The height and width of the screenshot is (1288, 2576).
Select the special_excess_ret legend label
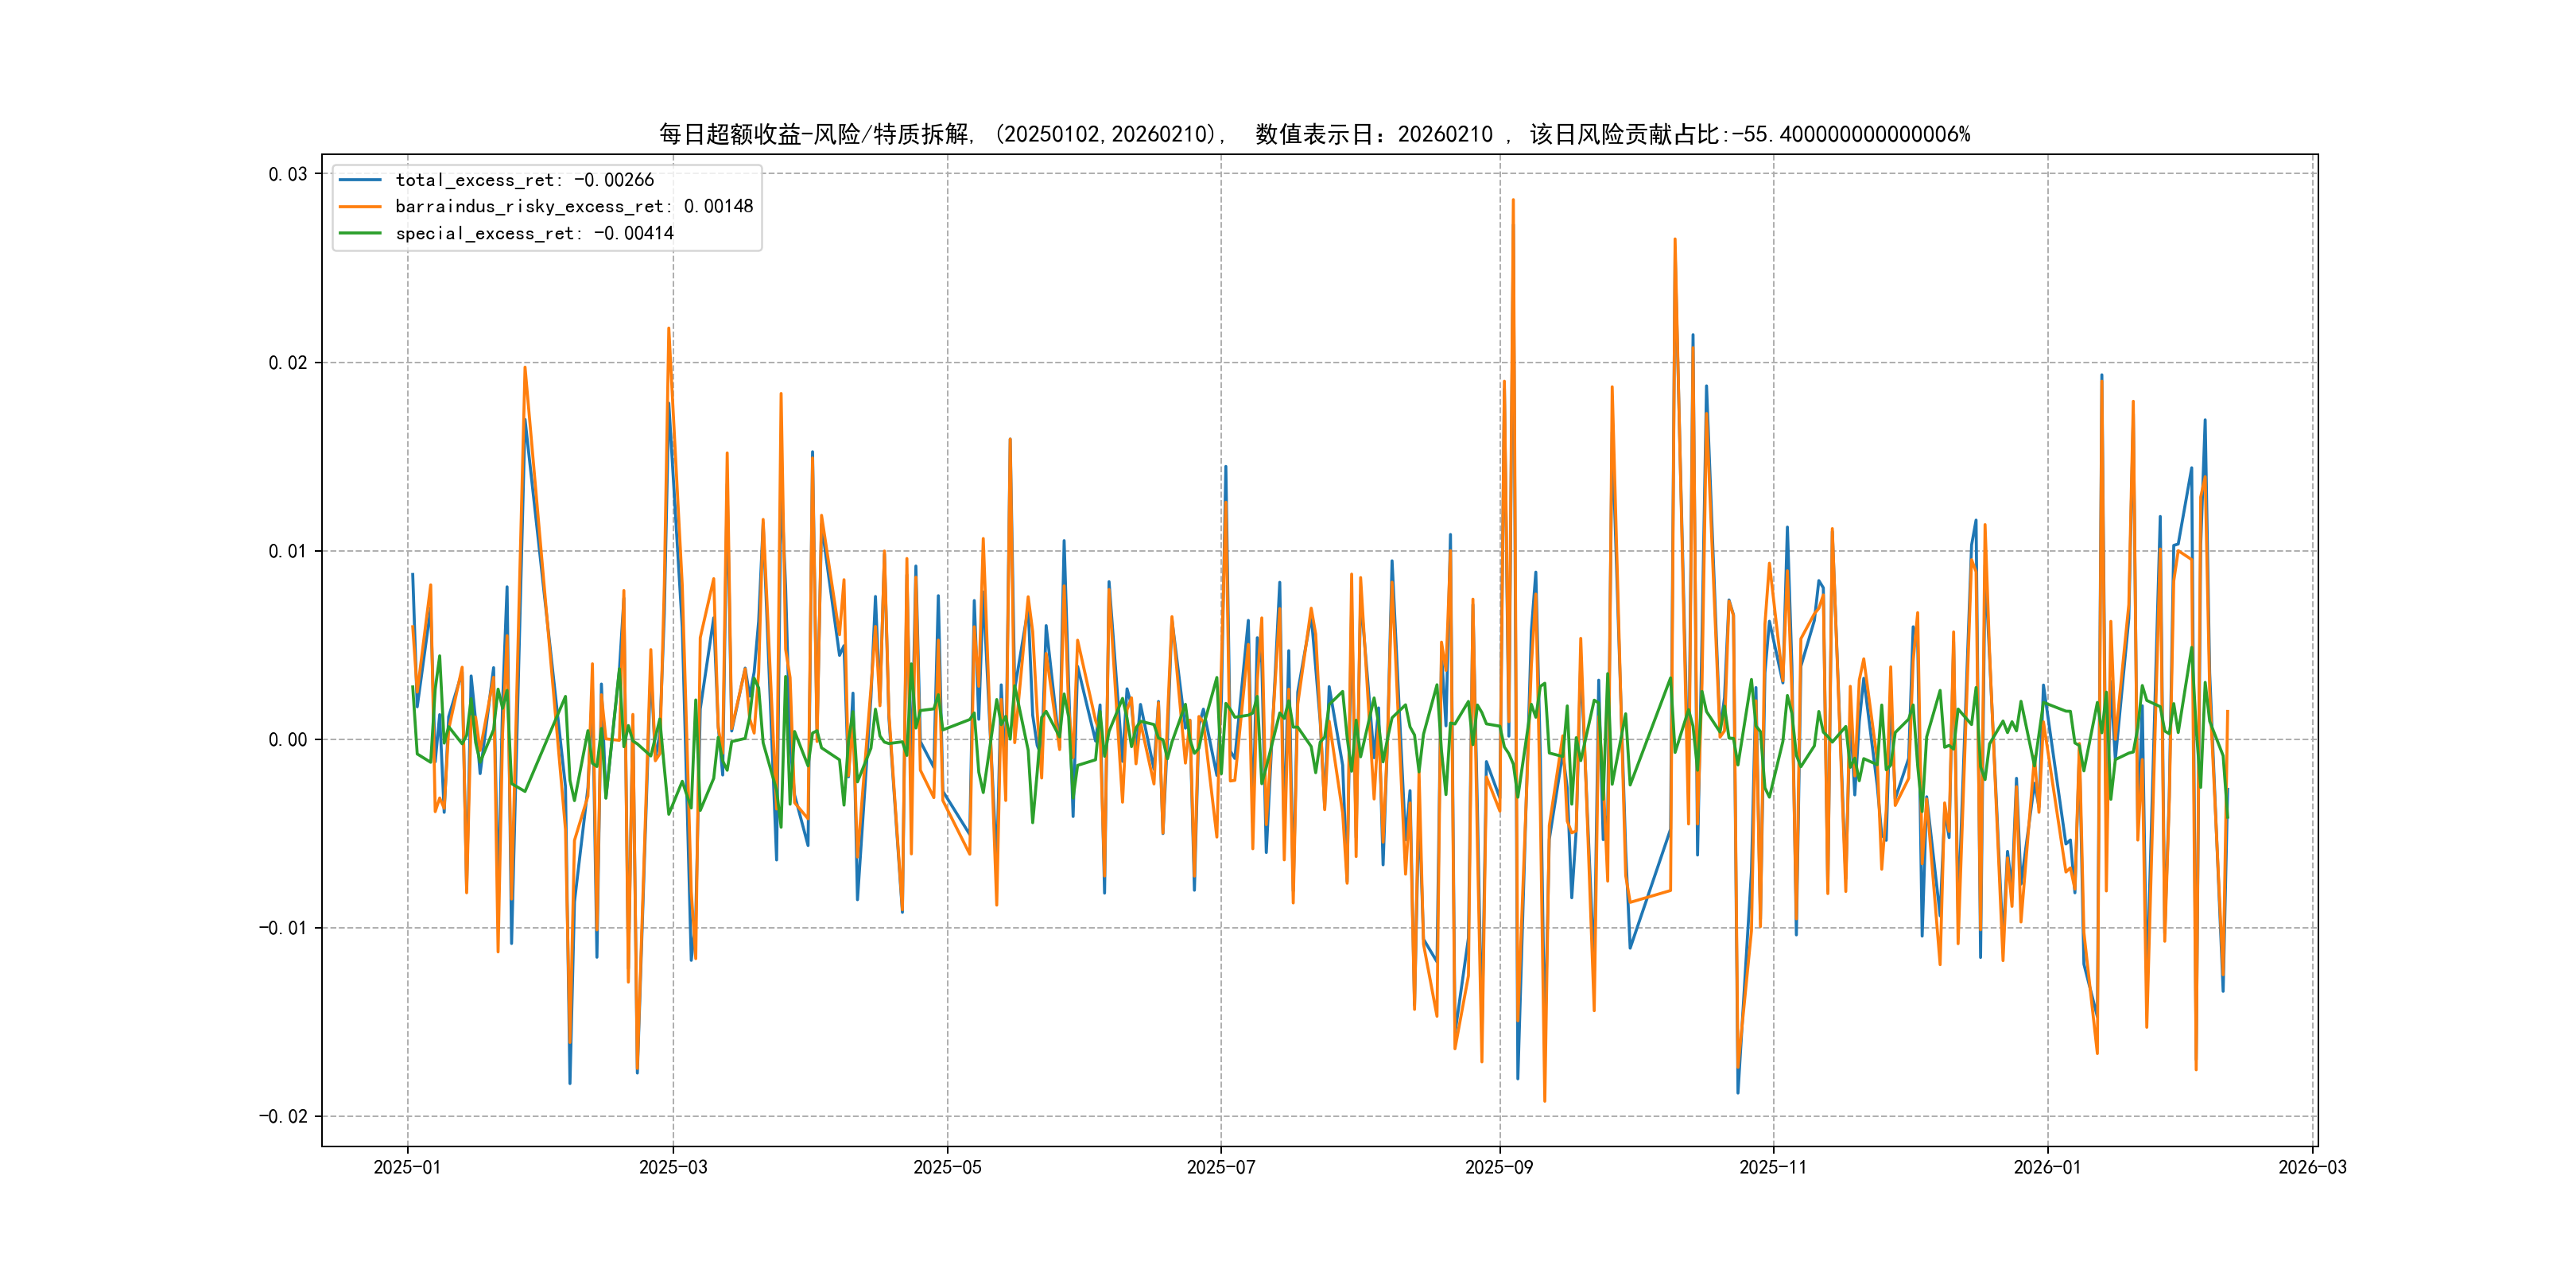click(x=534, y=233)
